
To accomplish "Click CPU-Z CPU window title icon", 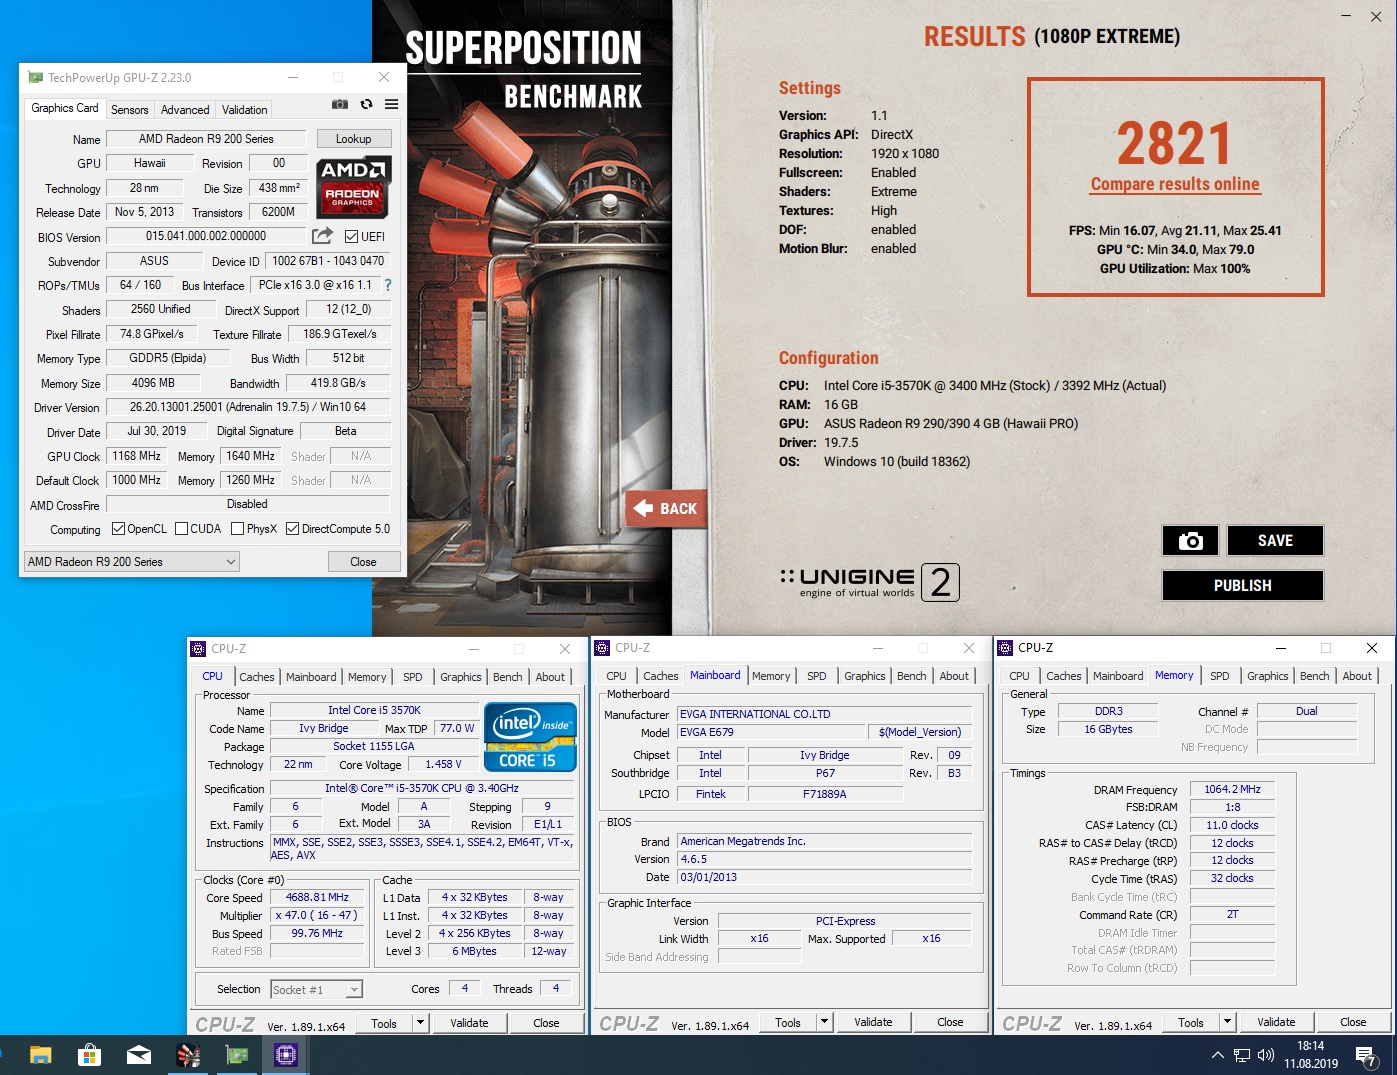I will [x=199, y=648].
